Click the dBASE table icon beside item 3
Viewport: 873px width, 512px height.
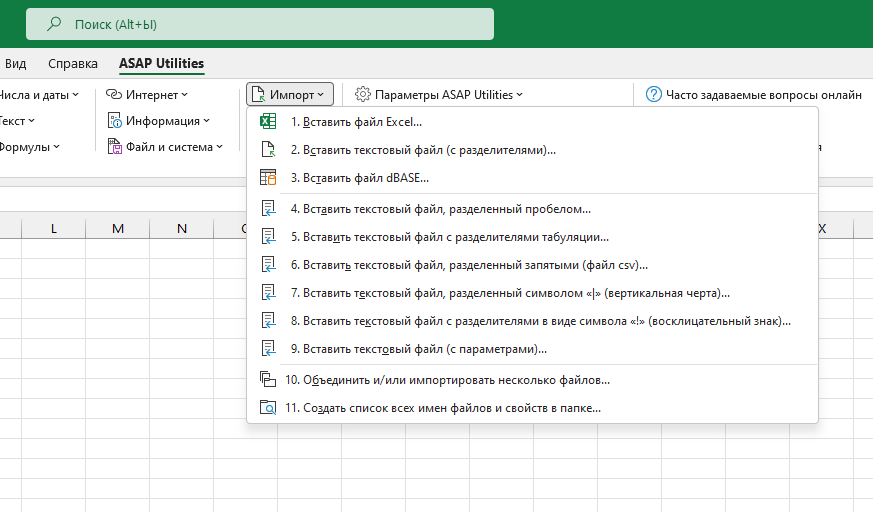[x=268, y=178]
